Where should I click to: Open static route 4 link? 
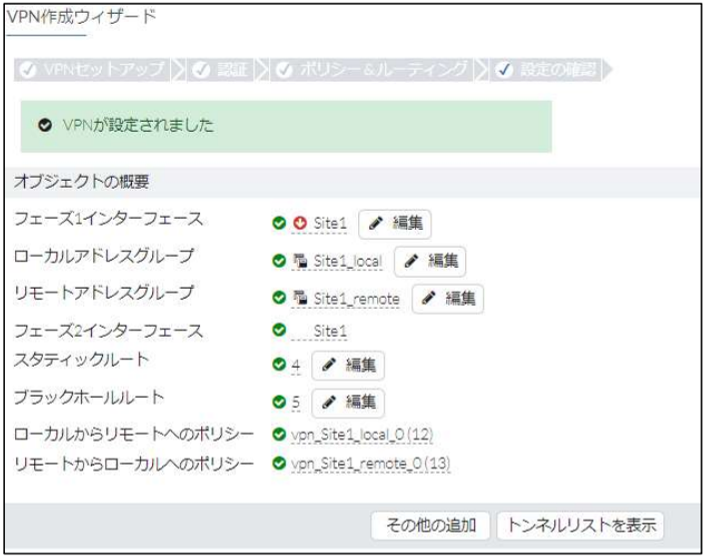pyautogui.click(x=295, y=365)
